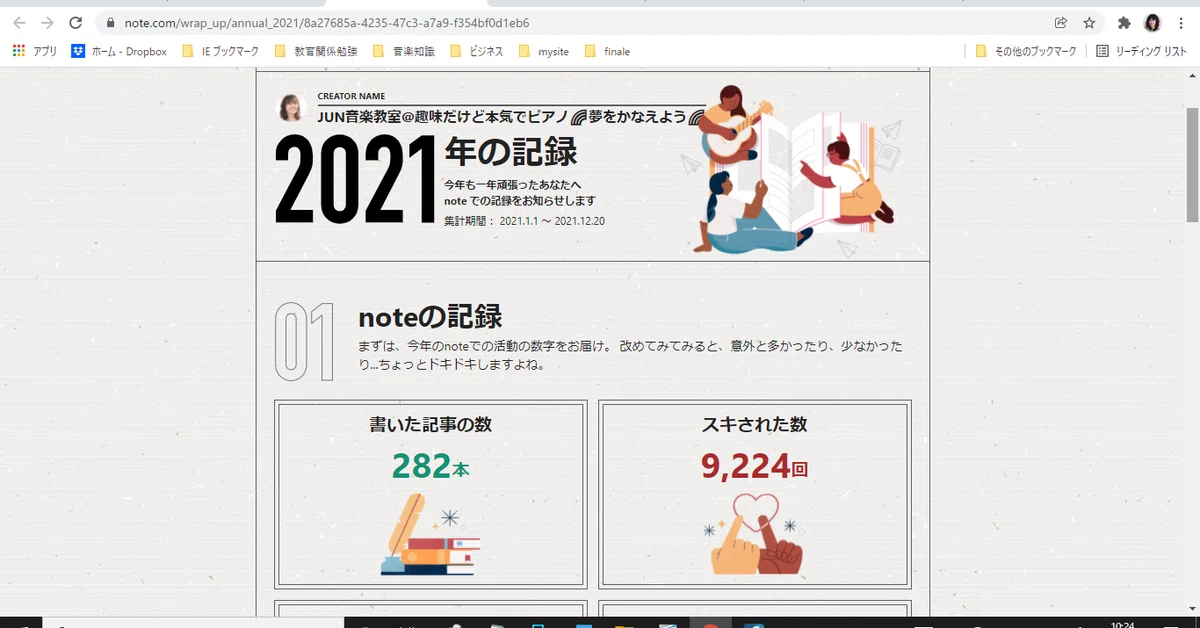Image resolution: width=1200 pixels, height=628 pixels.
Task: Click the text 今年も一年頑張ったあなたへ
Action: (x=512, y=184)
